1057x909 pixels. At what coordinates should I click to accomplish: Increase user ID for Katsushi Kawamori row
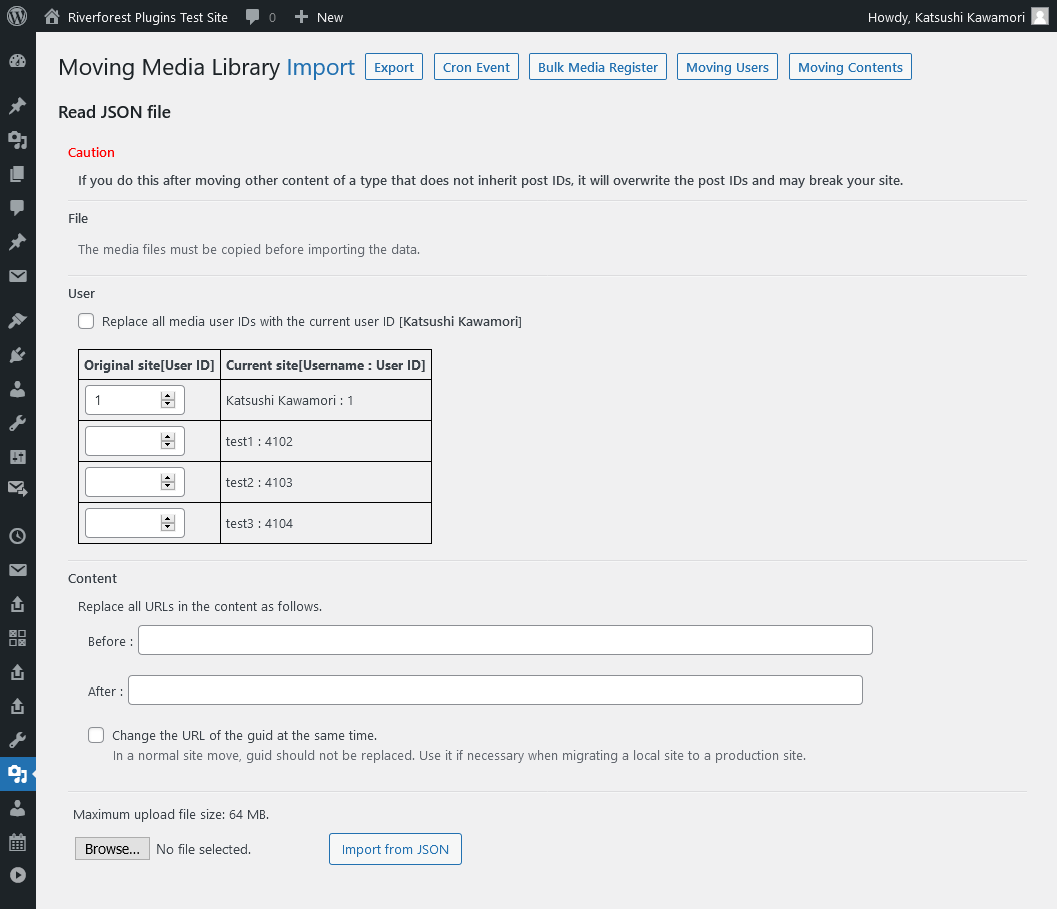point(168,396)
